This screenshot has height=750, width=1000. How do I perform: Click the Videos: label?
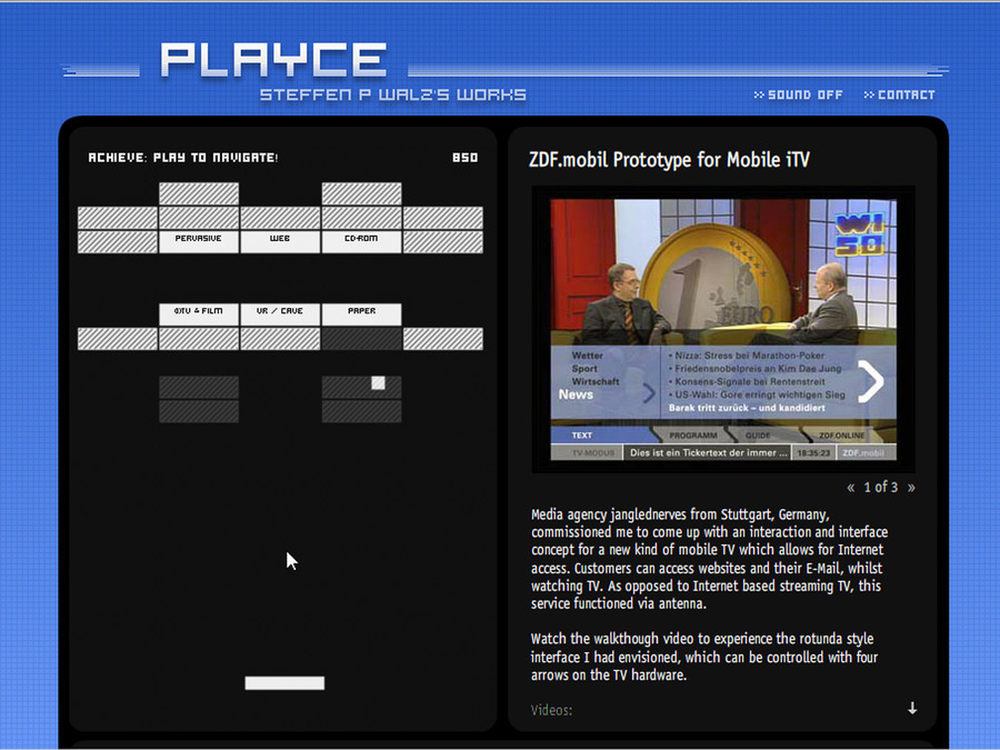[x=551, y=710]
